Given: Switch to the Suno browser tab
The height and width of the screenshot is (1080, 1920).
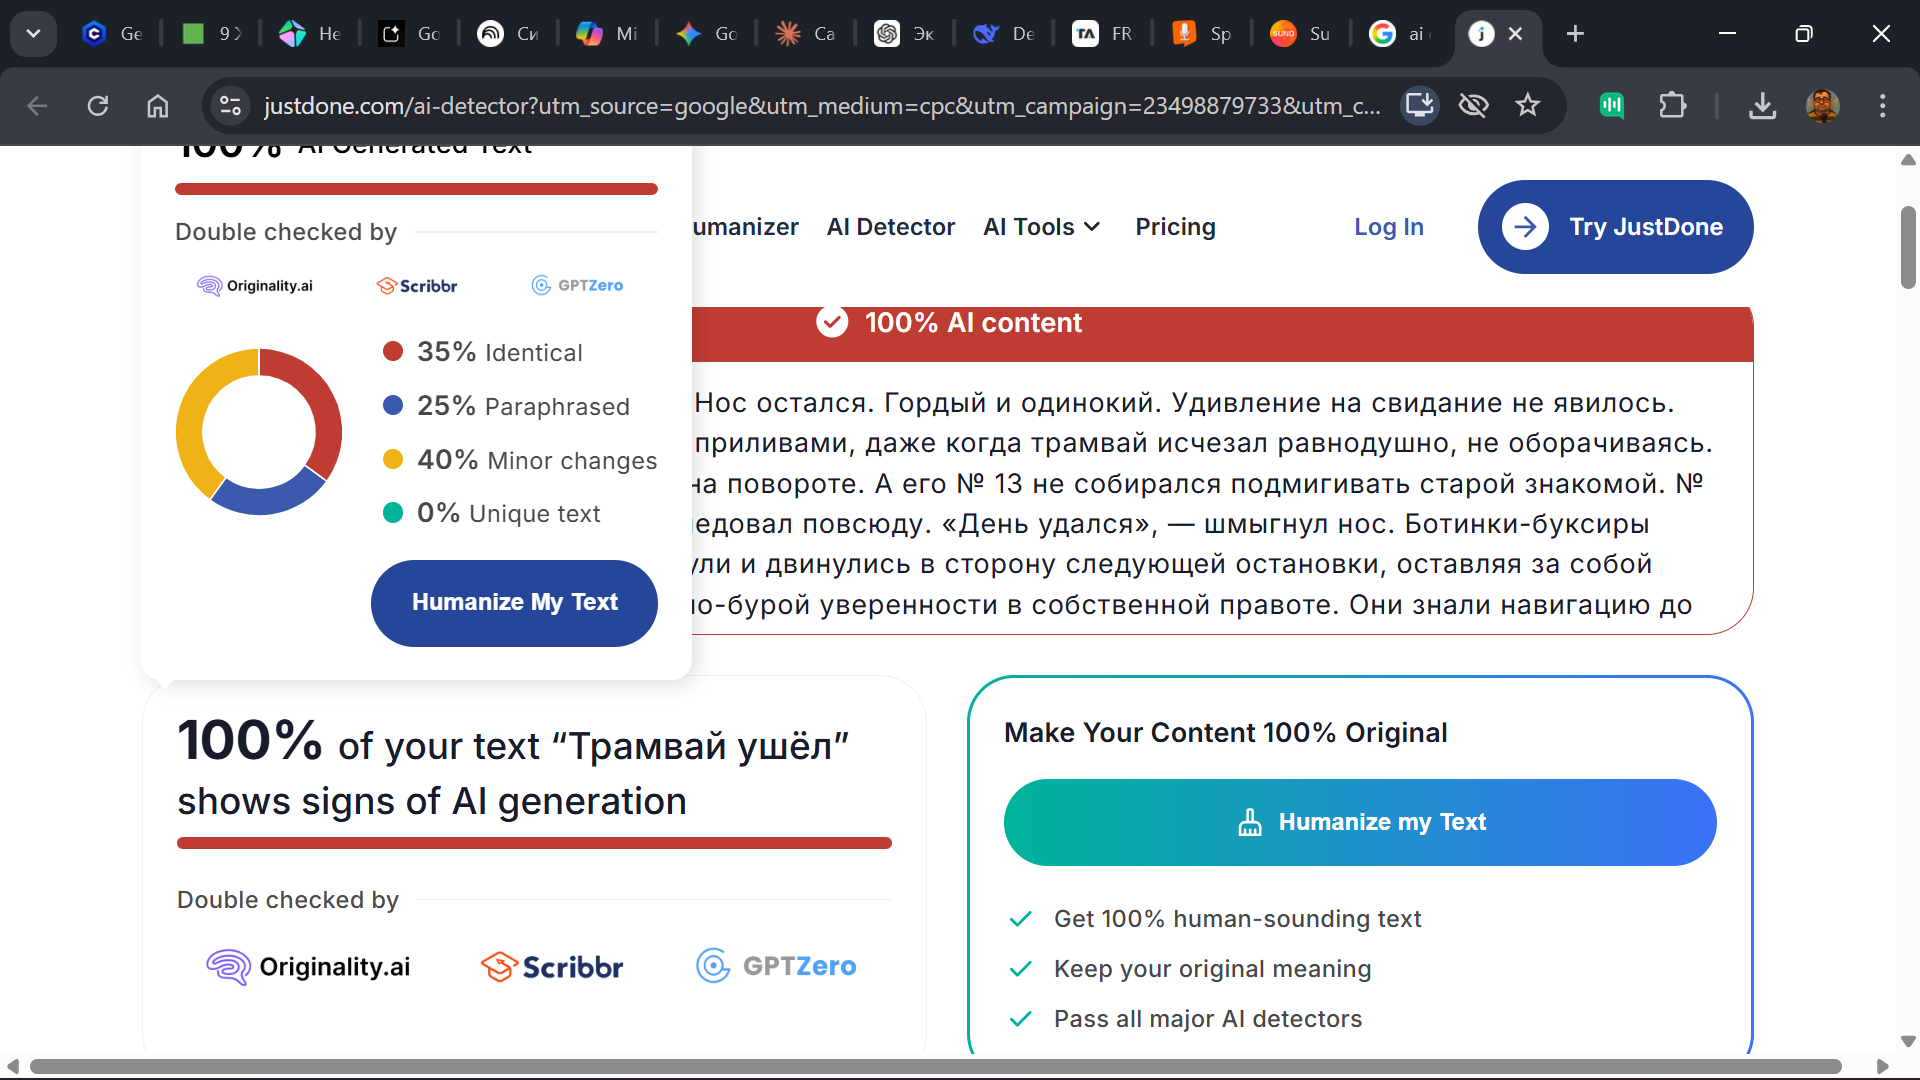Looking at the screenshot, I should point(1300,34).
